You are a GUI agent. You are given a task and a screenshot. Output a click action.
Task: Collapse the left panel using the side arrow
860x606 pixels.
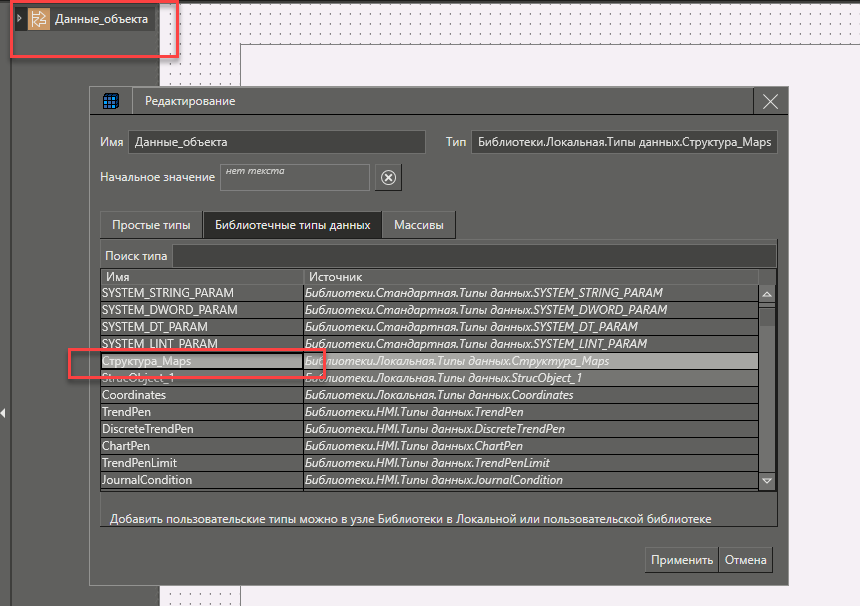[4, 412]
